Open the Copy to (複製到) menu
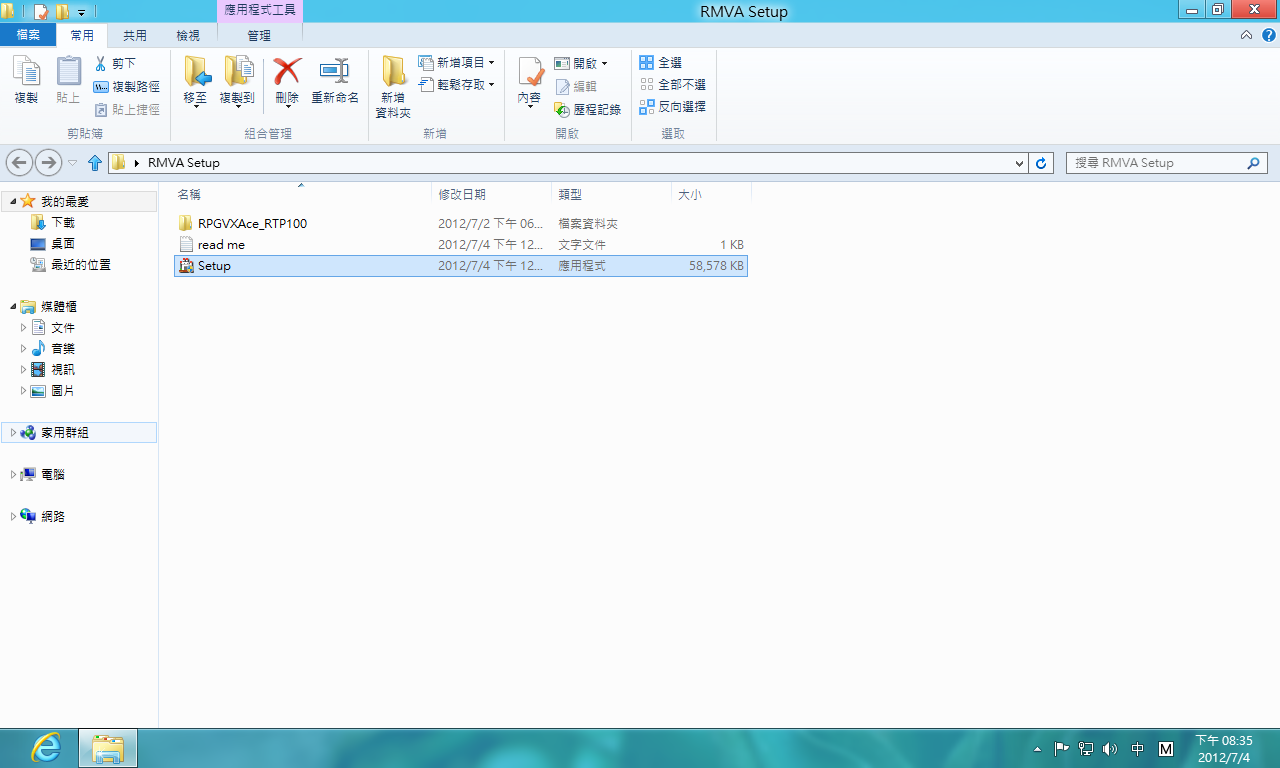Screen dimensions: 1280x768 237,81
